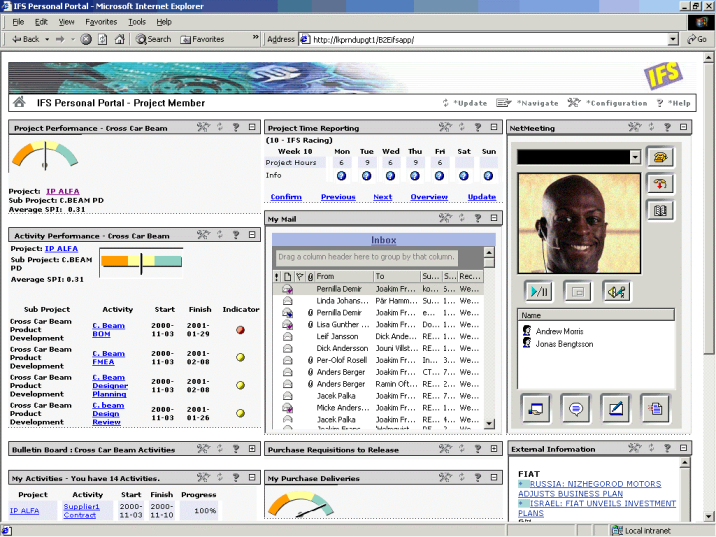Expand the Bulletin Board portlet
Viewport: 716px width, 537px height.
coord(252,448)
